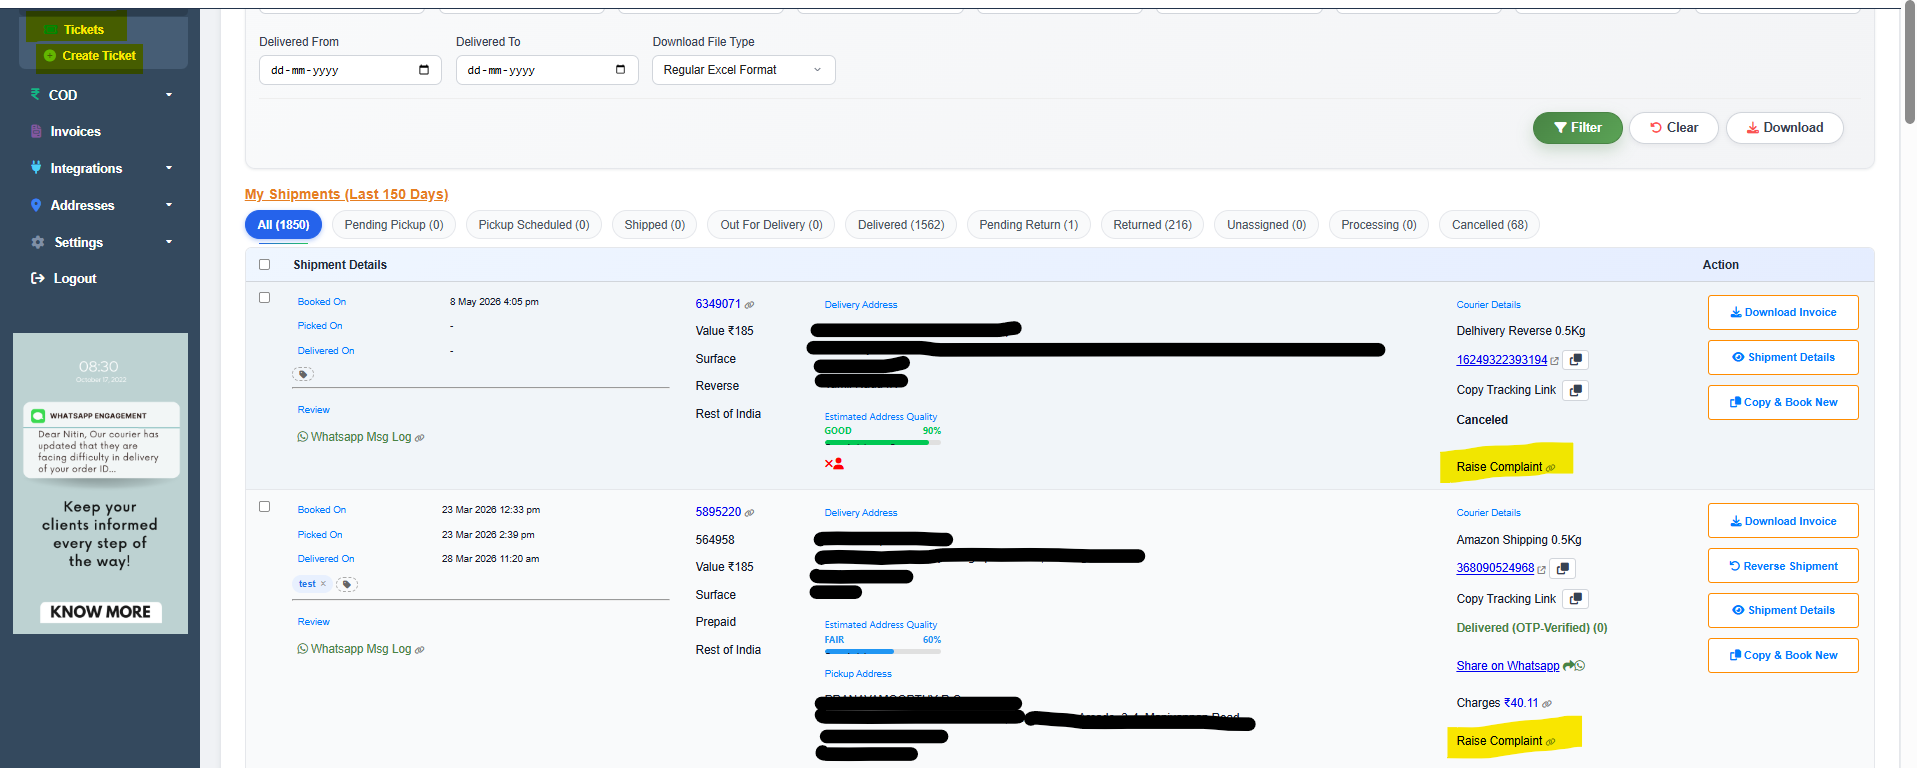Remove the test tag with its x

pos(323,584)
